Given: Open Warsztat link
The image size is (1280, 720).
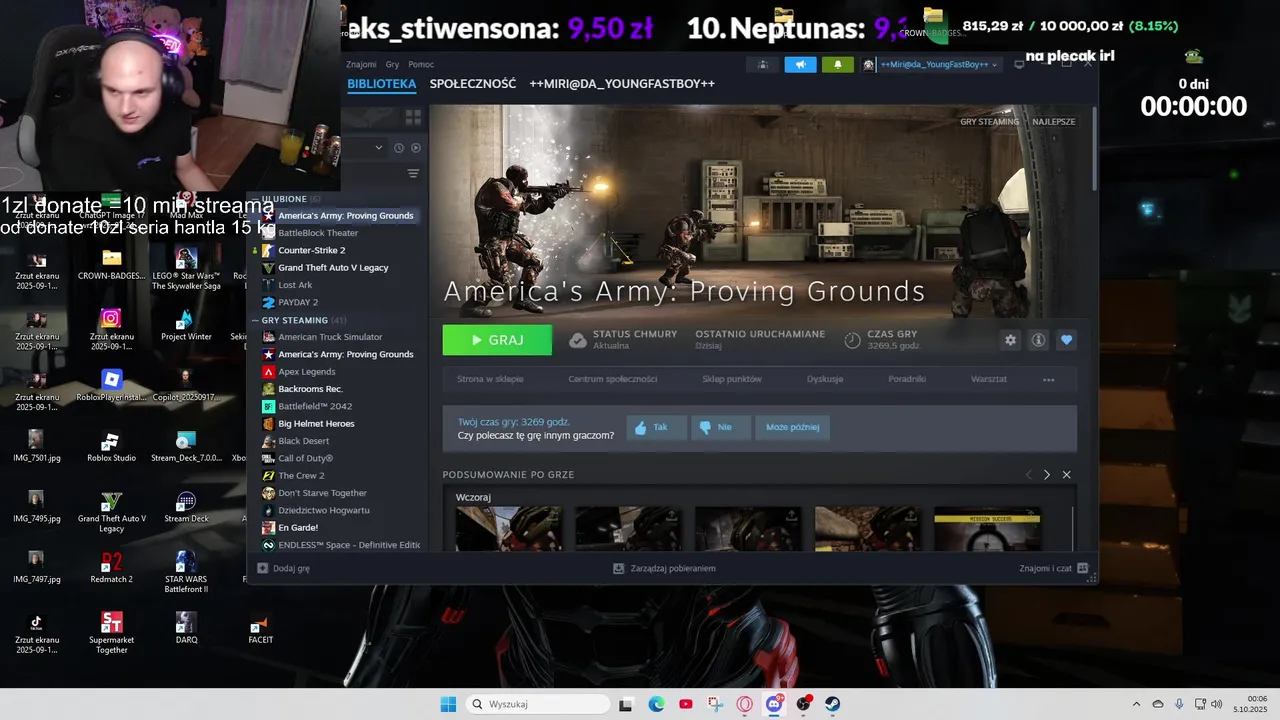Looking at the screenshot, I should 989,379.
